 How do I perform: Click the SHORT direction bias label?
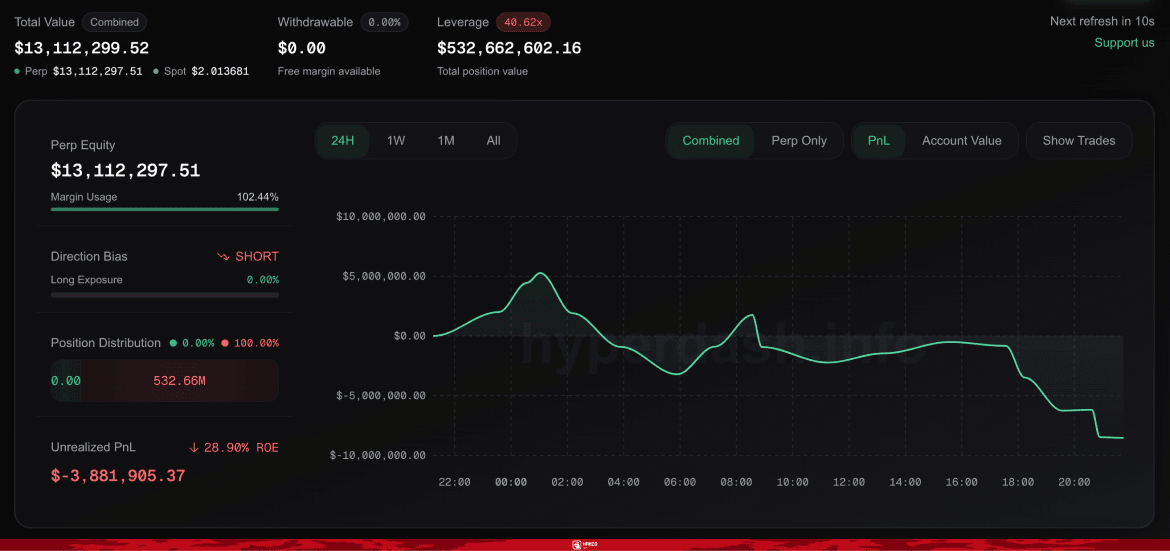[257, 257]
